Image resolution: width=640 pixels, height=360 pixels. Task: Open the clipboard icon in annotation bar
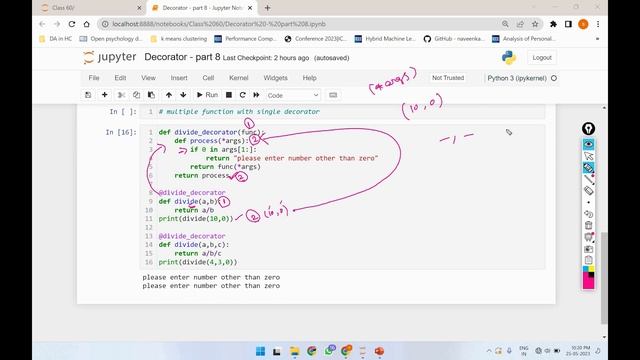[x=588, y=260]
